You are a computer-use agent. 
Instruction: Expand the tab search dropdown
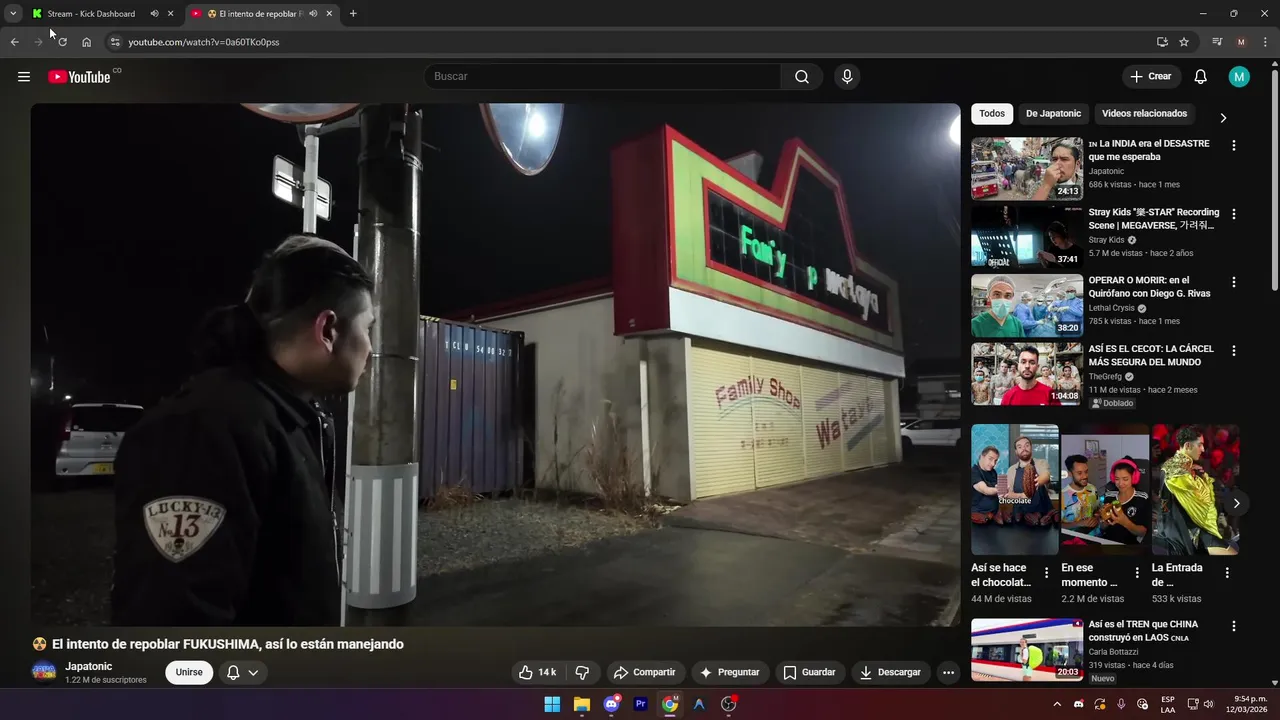13,14
